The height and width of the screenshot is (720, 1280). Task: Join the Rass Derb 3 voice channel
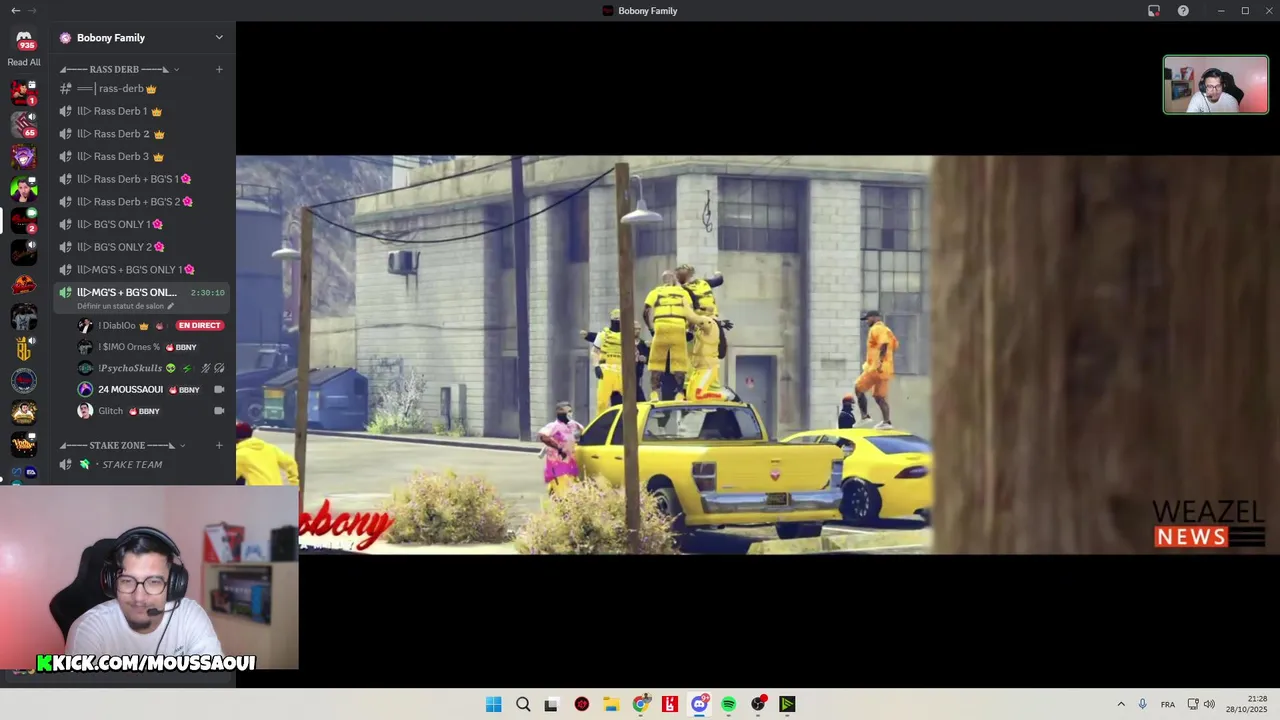click(141, 157)
